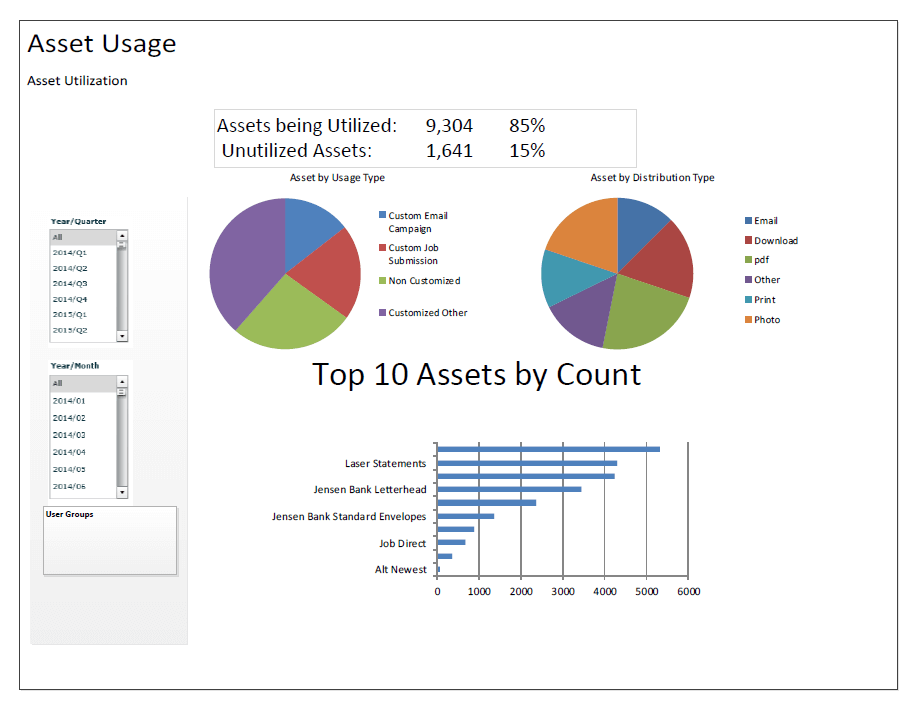Click Year/Month list scroll down arrow

tap(122, 492)
